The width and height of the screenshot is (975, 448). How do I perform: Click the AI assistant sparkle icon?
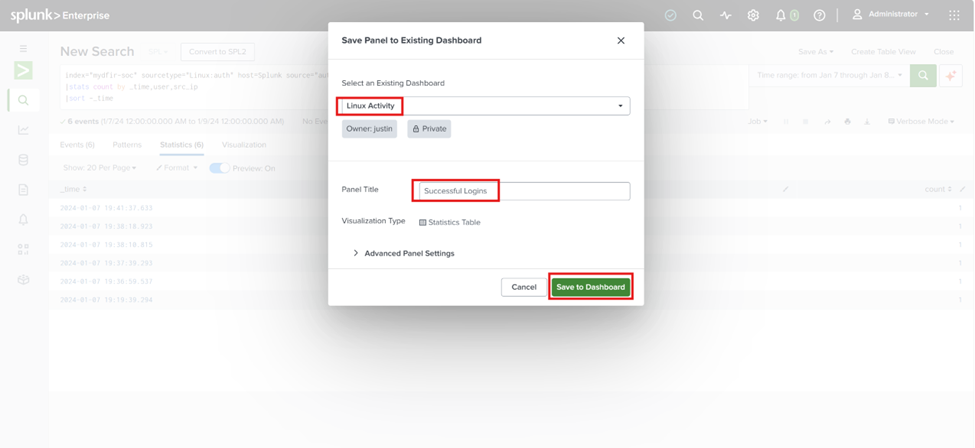pyautogui.click(x=951, y=75)
